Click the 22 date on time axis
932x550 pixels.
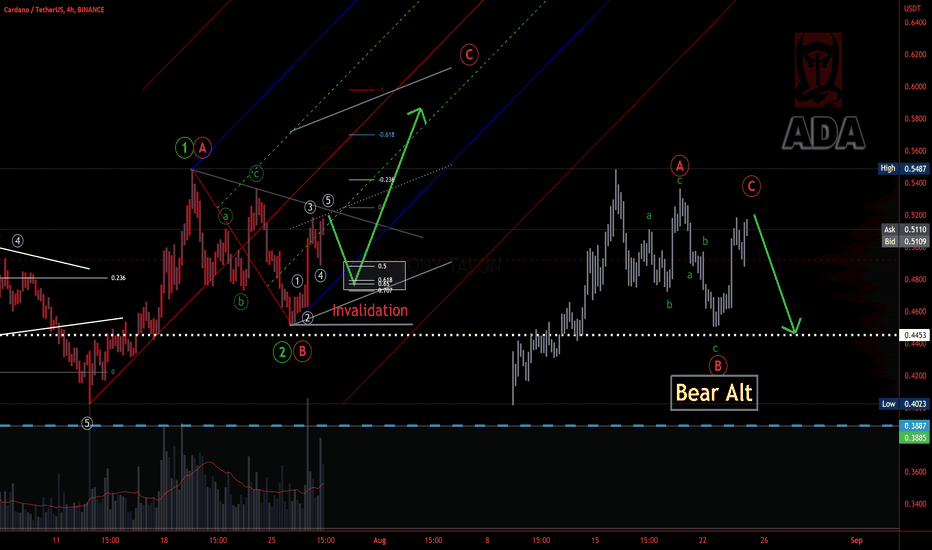703,540
